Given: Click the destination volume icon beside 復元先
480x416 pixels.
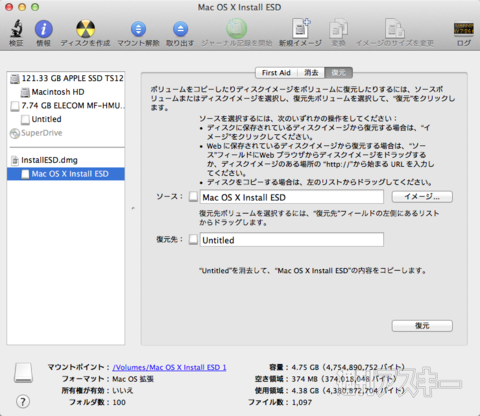Looking at the screenshot, I should click(193, 239).
